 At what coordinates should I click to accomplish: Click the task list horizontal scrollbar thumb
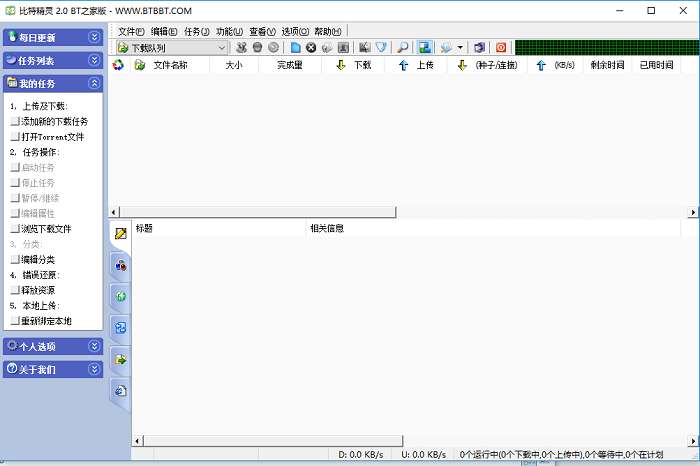click(258, 212)
